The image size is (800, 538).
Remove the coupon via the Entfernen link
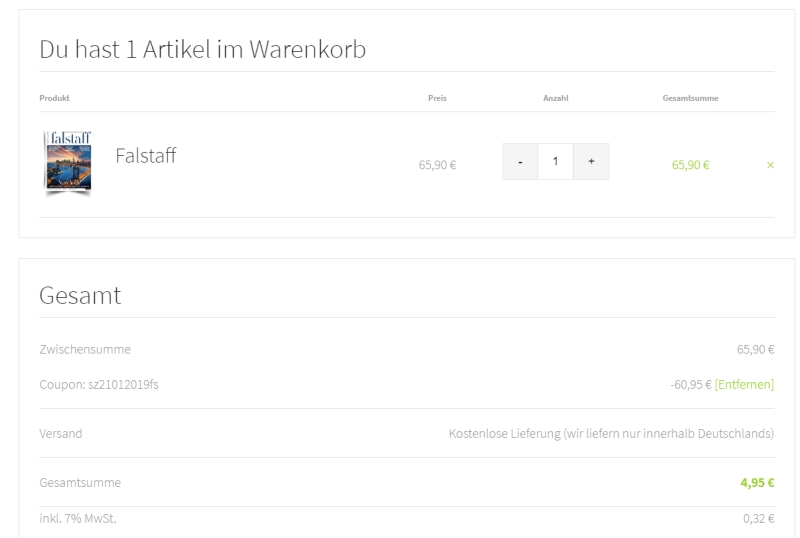744,384
